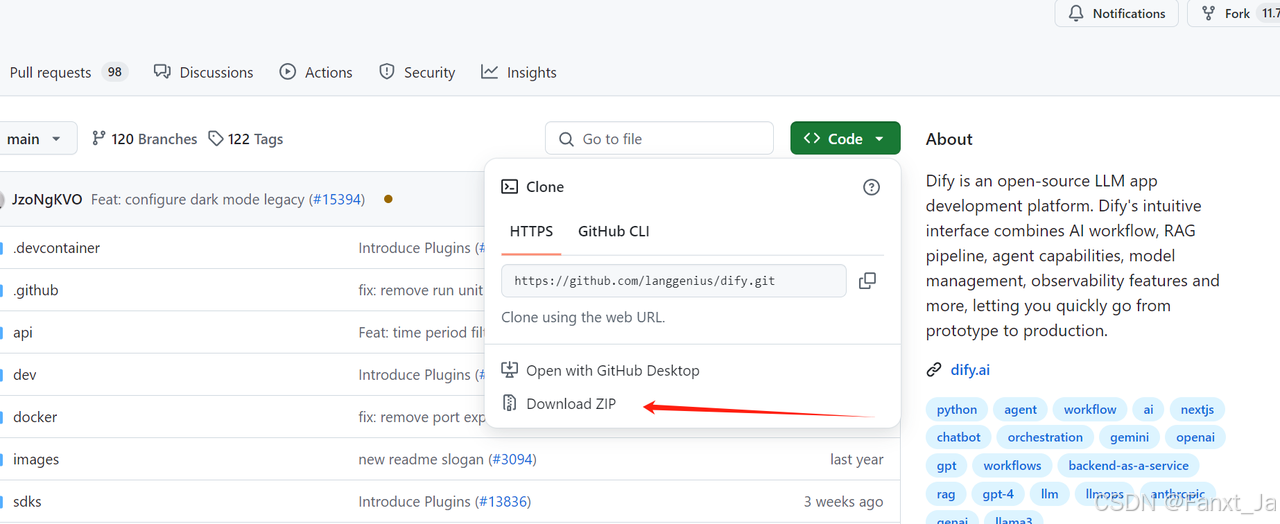Select the gpt-4 topic tag
The height and width of the screenshot is (524, 1280).
[x=998, y=494]
